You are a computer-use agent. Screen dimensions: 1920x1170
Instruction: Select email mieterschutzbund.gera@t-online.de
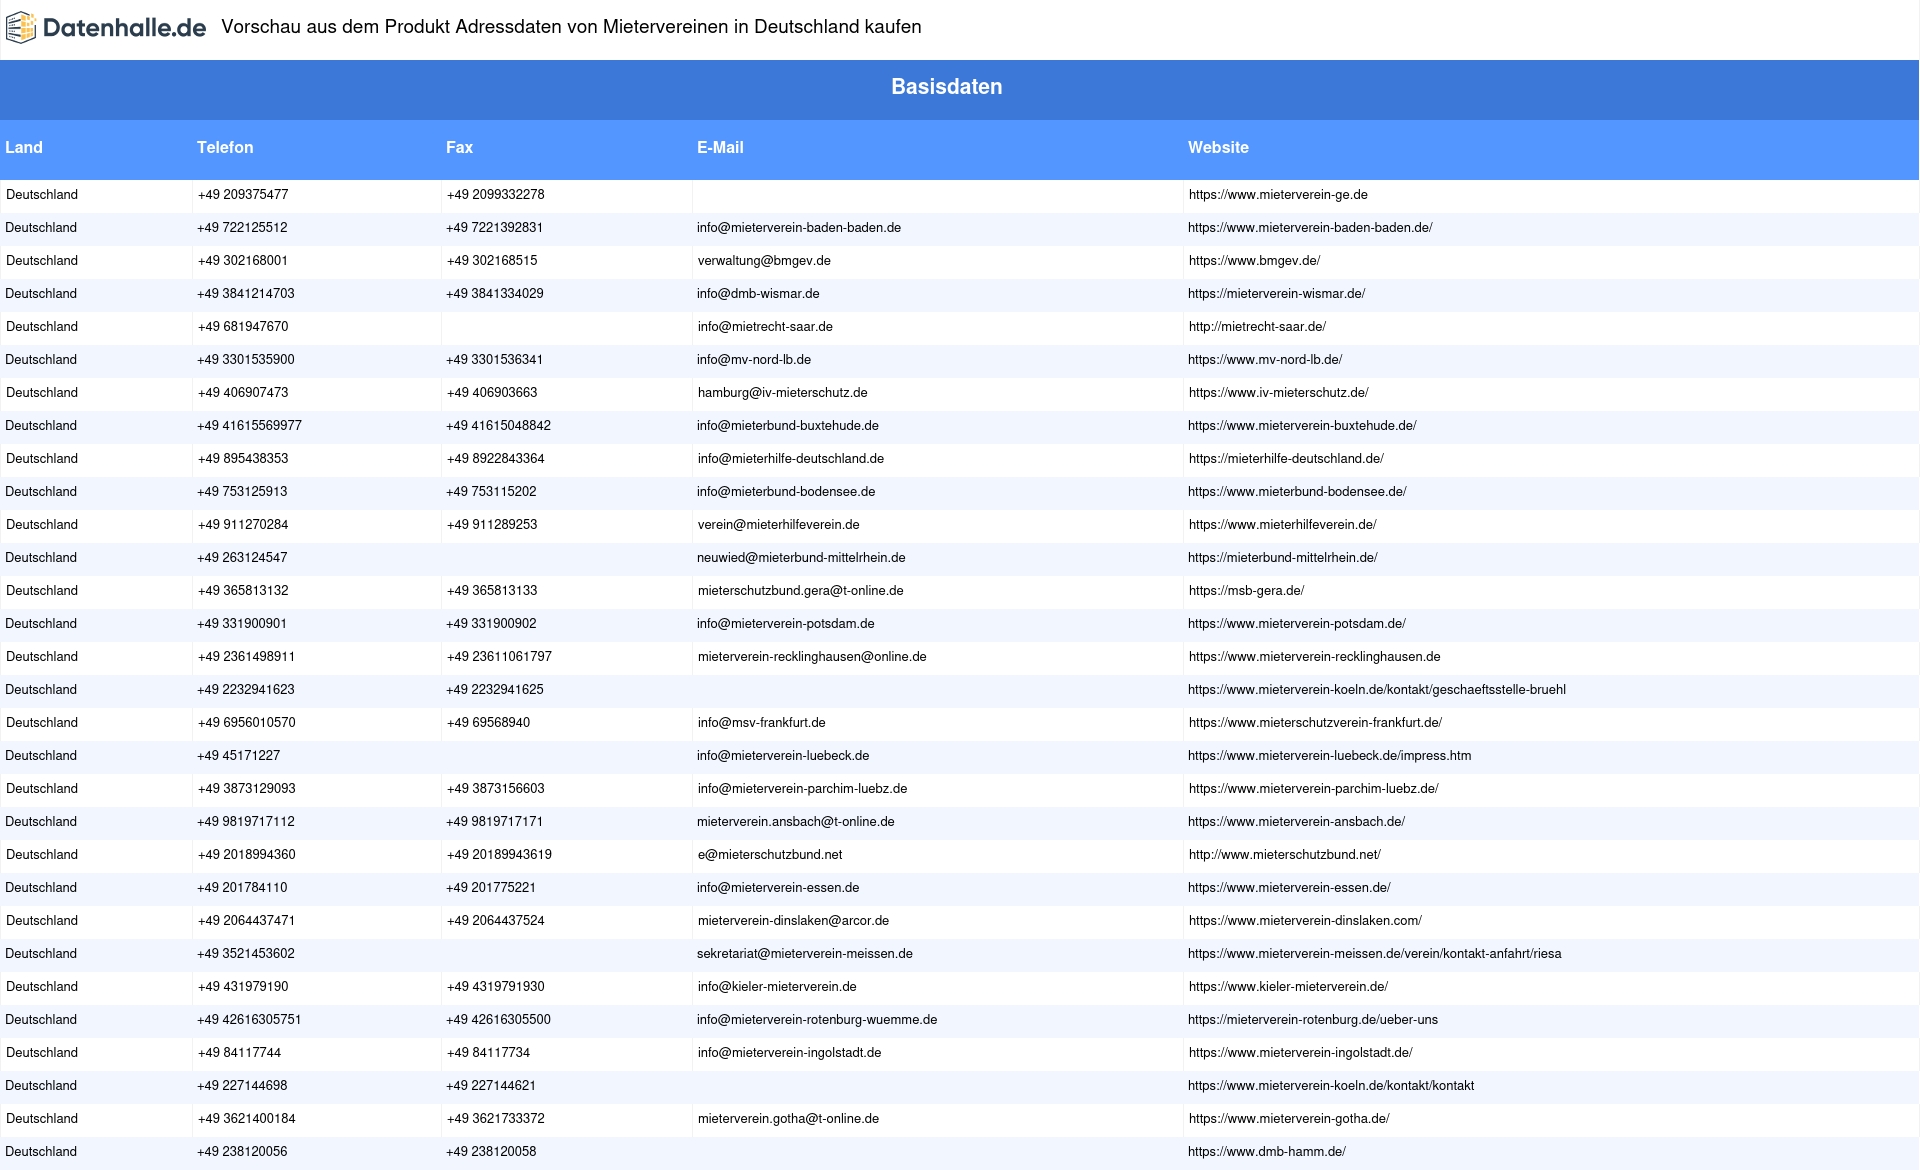tap(801, 591)
